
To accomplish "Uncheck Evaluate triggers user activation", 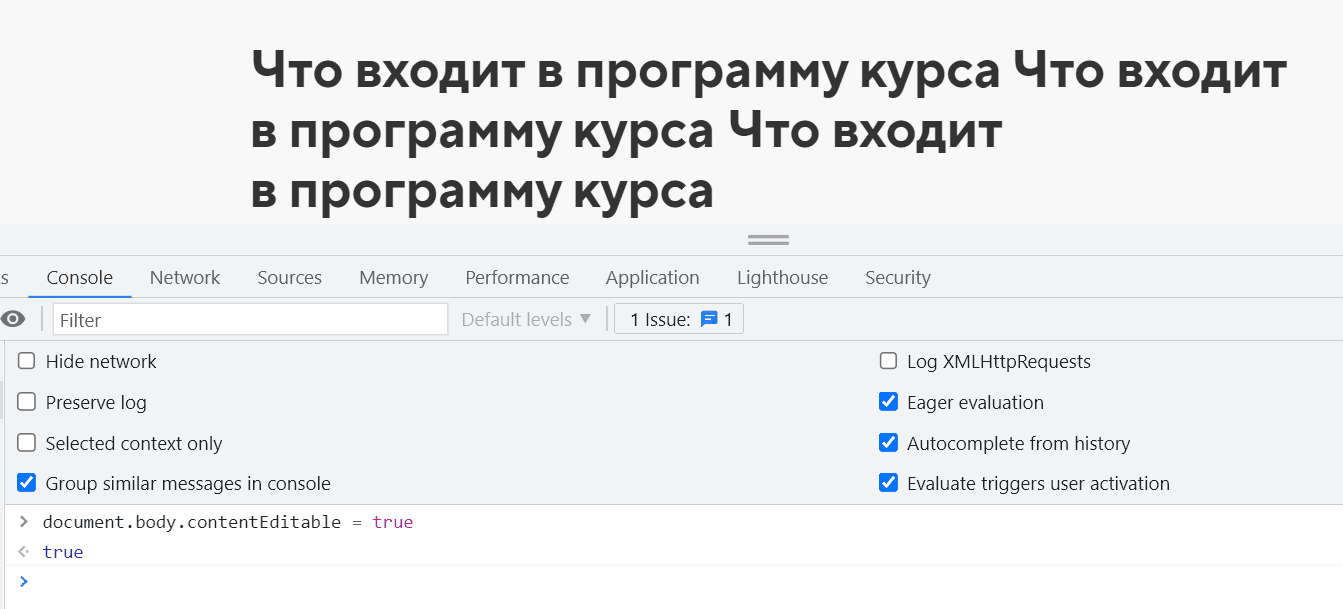I will [888, 483].
